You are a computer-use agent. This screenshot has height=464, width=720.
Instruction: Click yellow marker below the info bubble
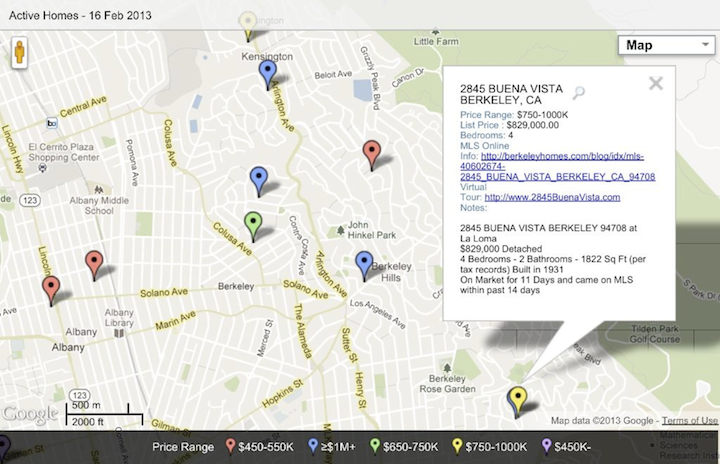click(517, 400)
